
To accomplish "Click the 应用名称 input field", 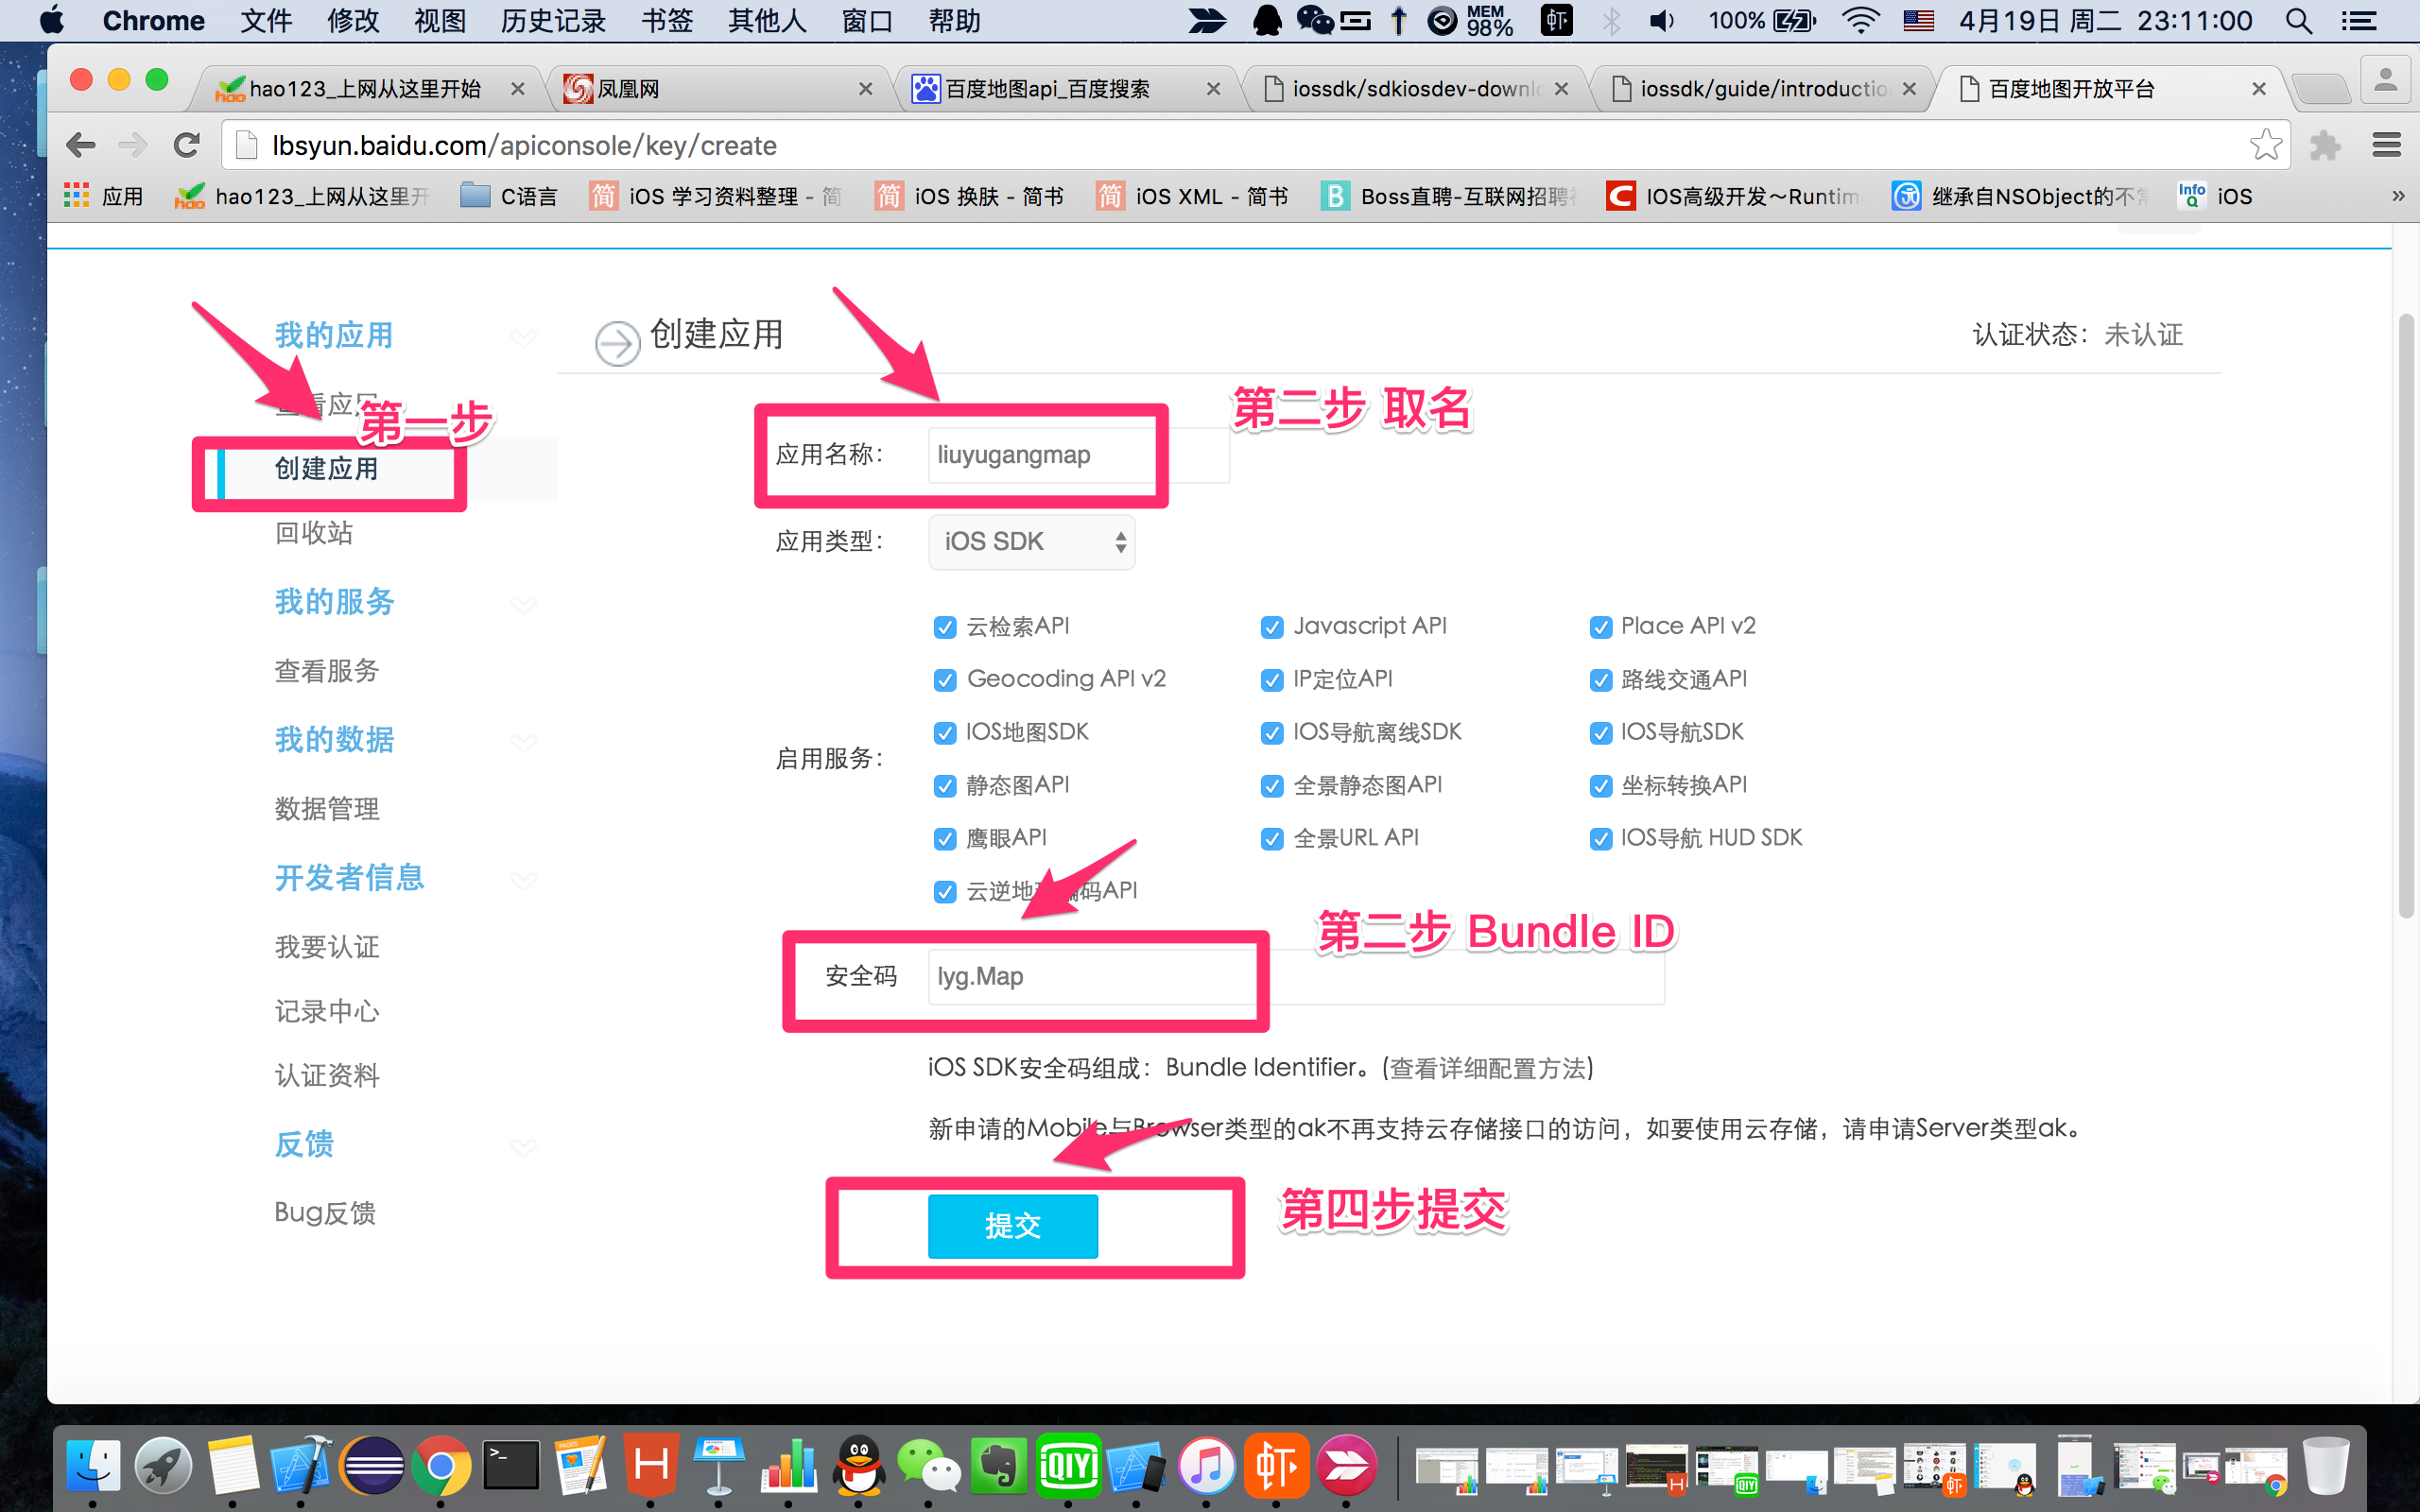I will 1079,455.
